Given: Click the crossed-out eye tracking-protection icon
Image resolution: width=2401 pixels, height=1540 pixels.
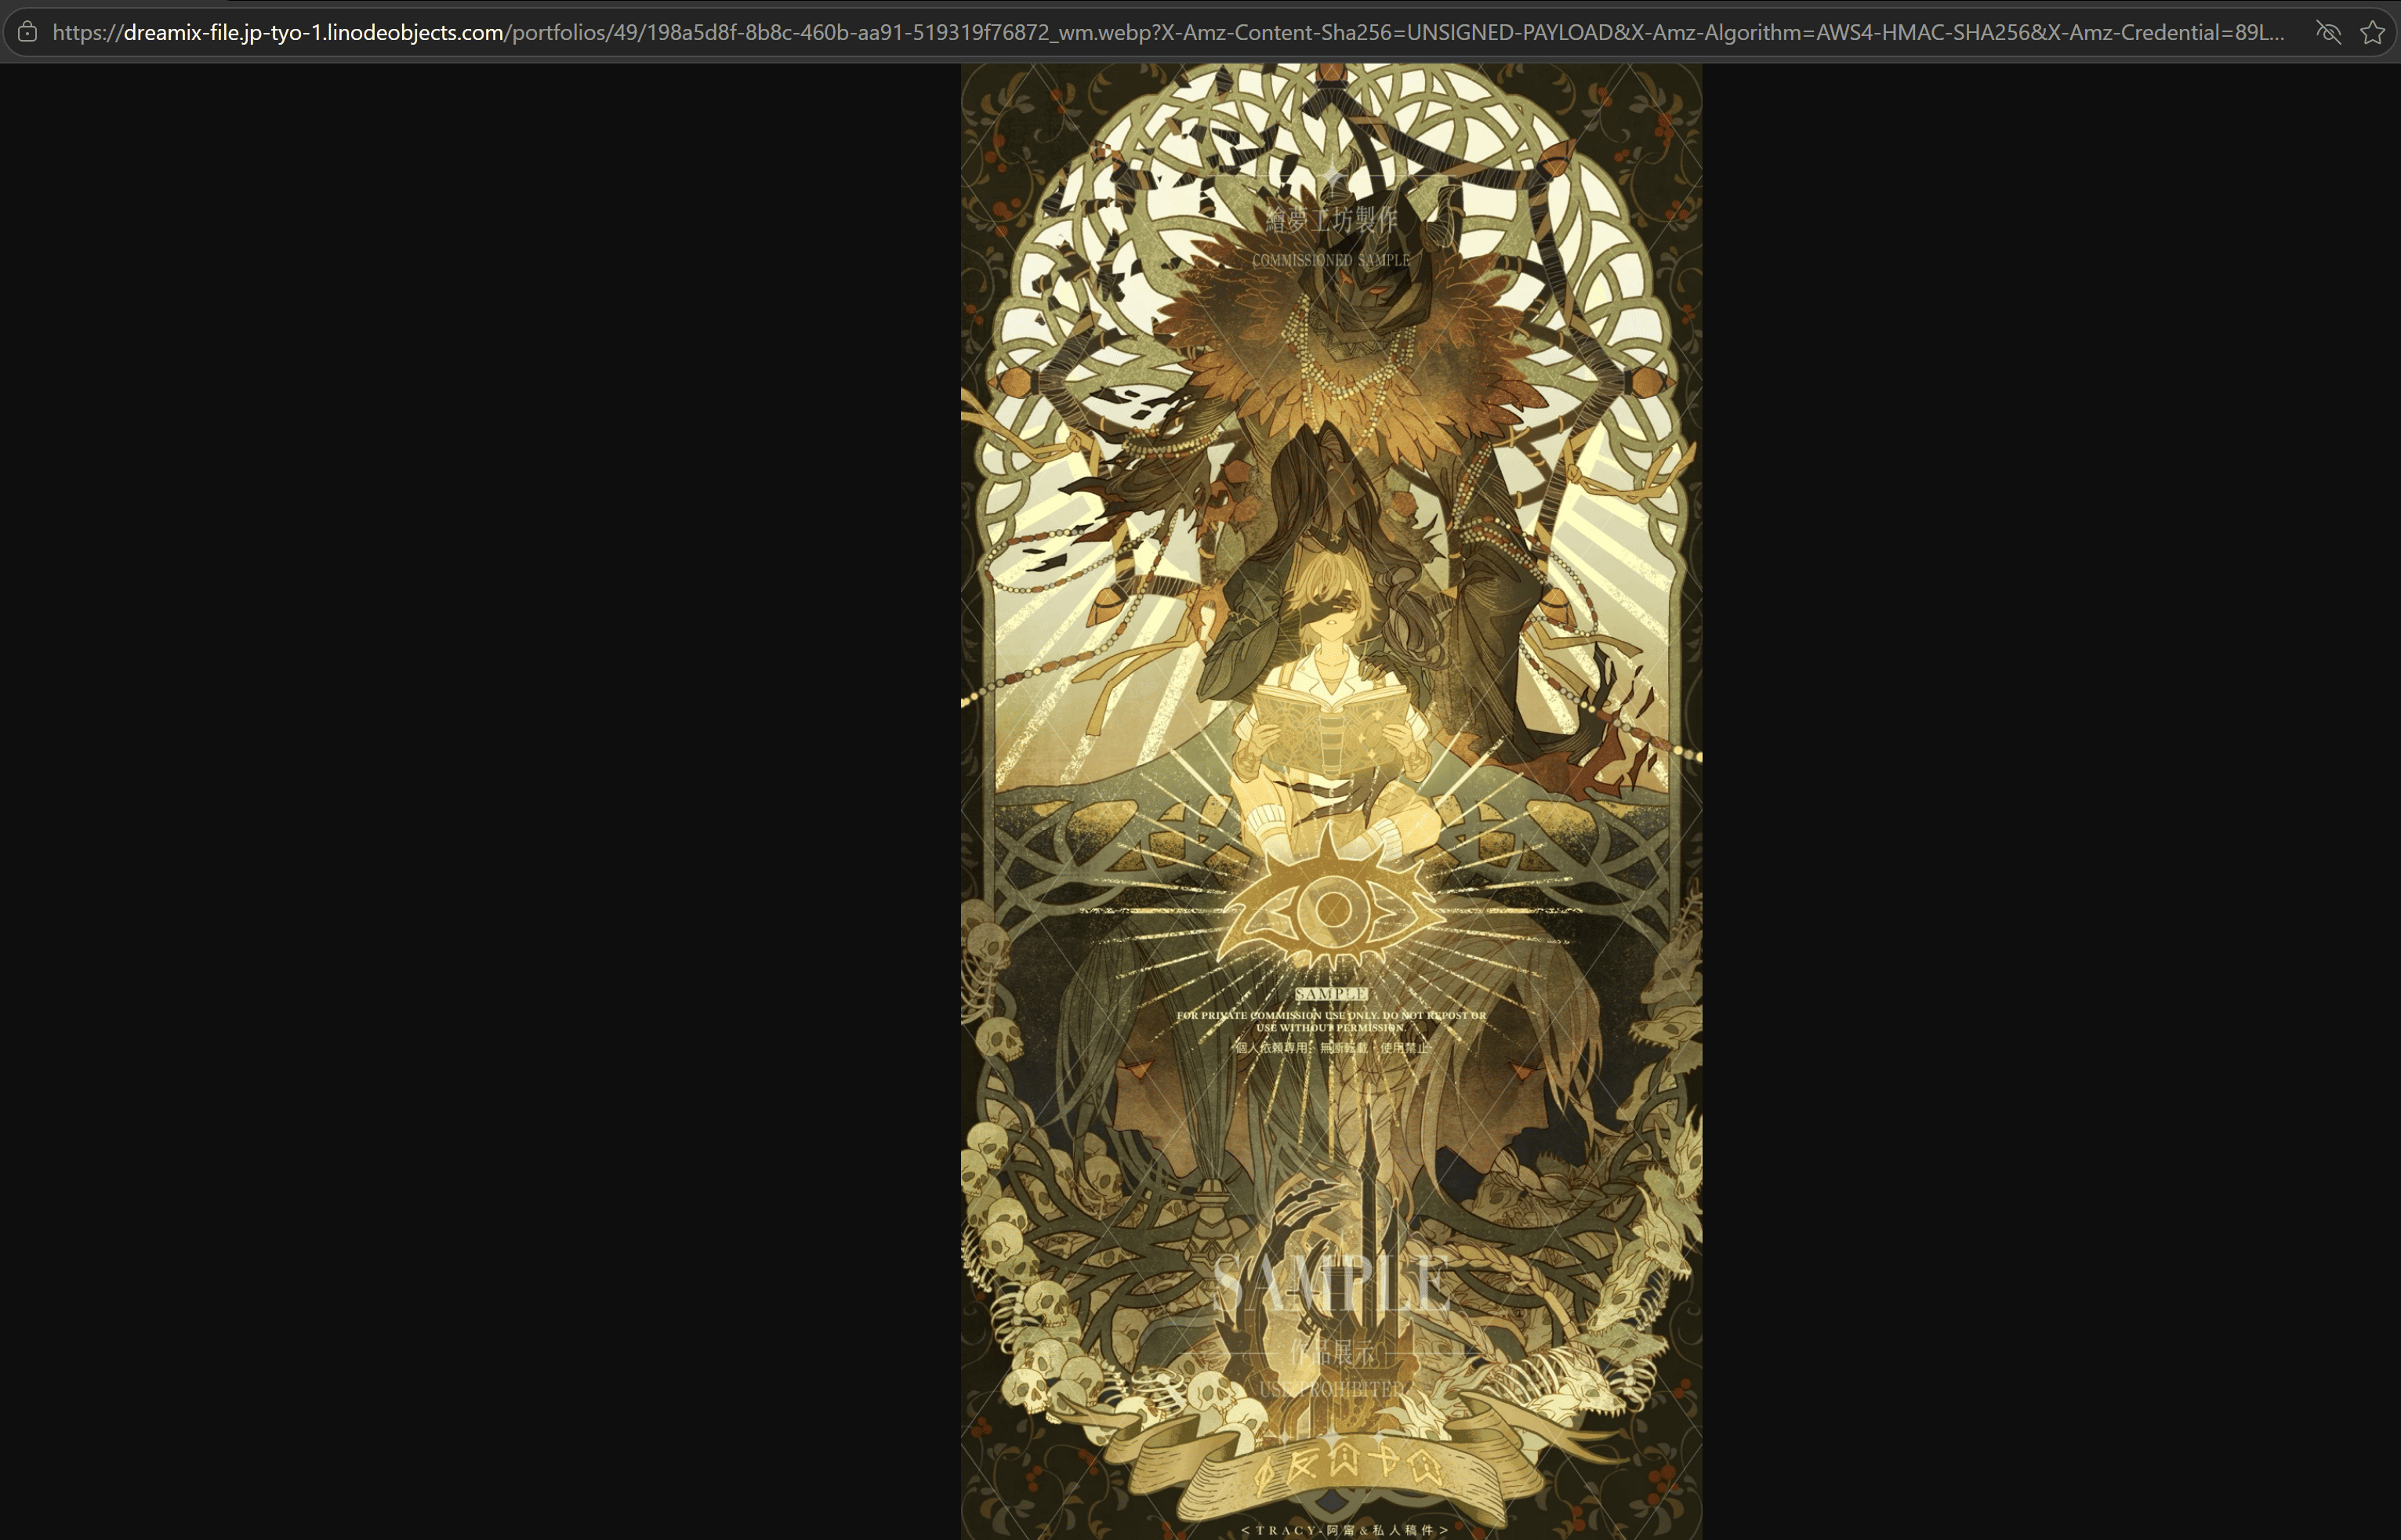Looking at the screenshot, I should [x=2328, y=32].
